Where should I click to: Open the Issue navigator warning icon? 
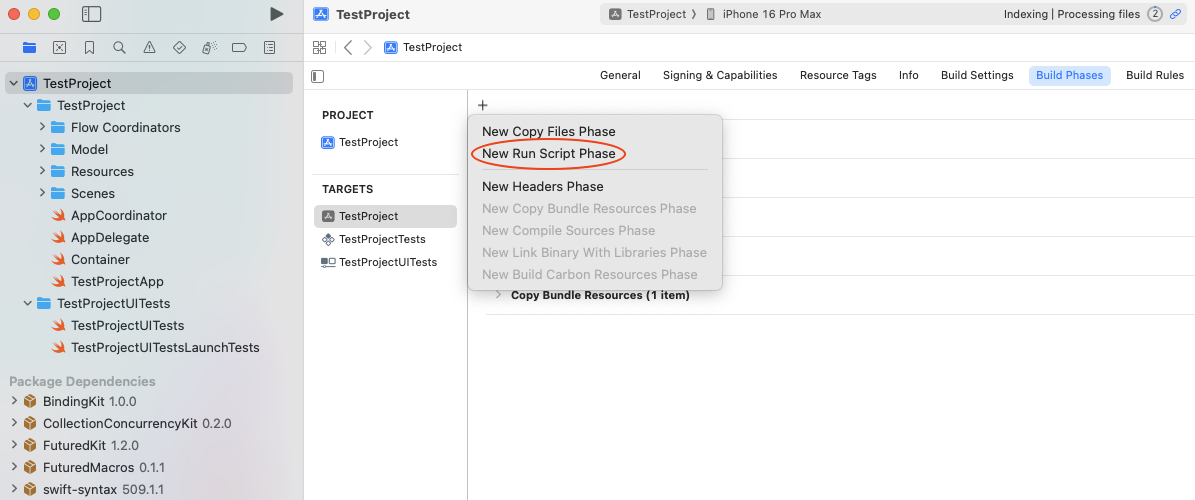[x=149, y=47]
